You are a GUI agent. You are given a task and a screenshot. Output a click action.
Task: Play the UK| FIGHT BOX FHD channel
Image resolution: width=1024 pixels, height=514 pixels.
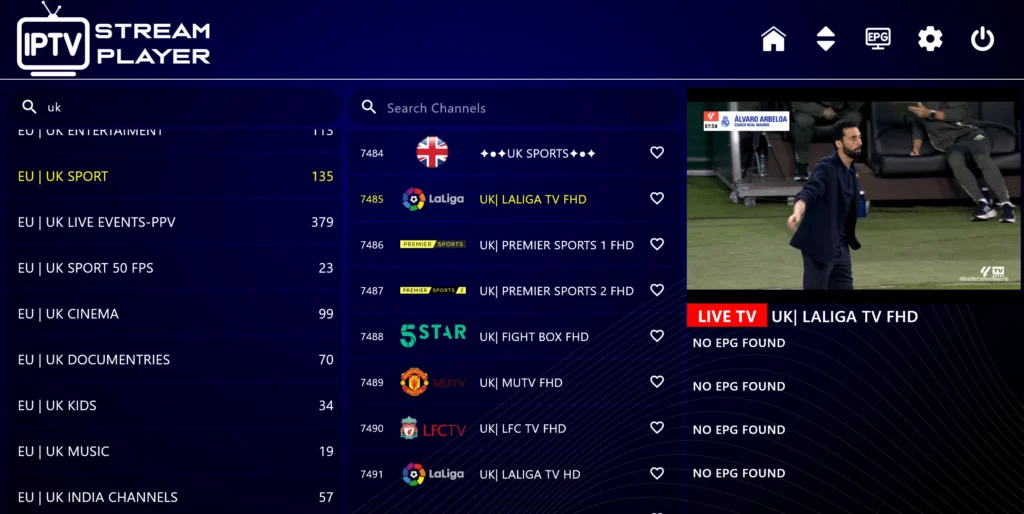pyautogui.click(x=513, y=336)
